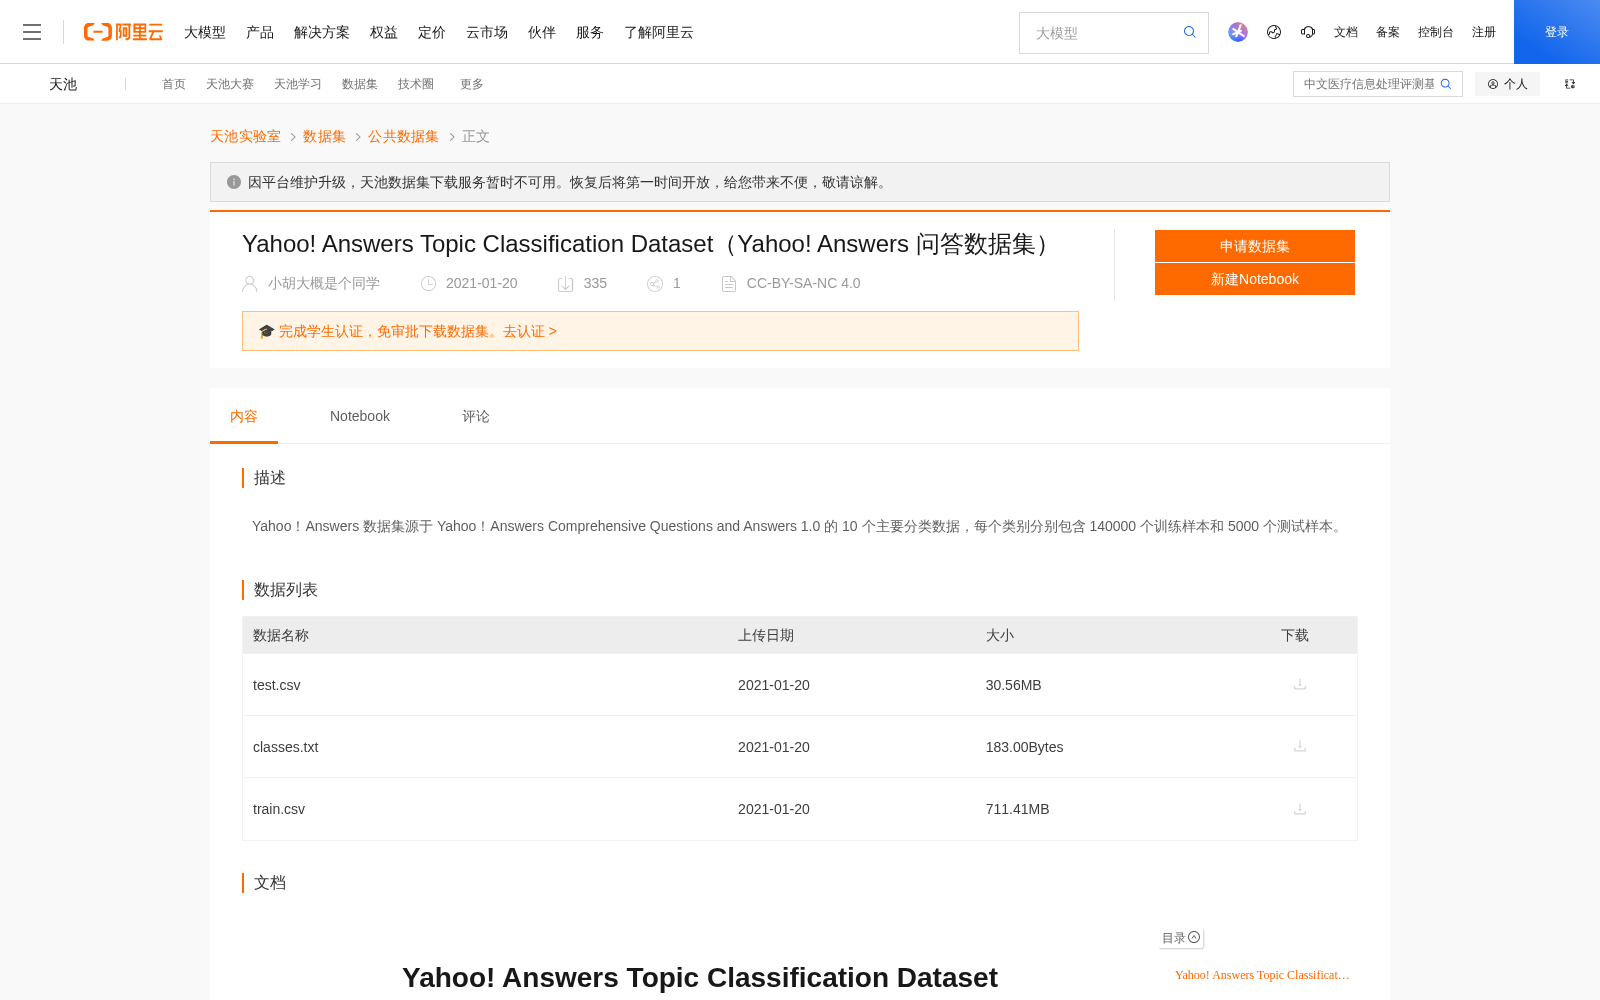
Task: Expand the 更多 menu in Tianchi nav
Action: [x=472, y=84]
